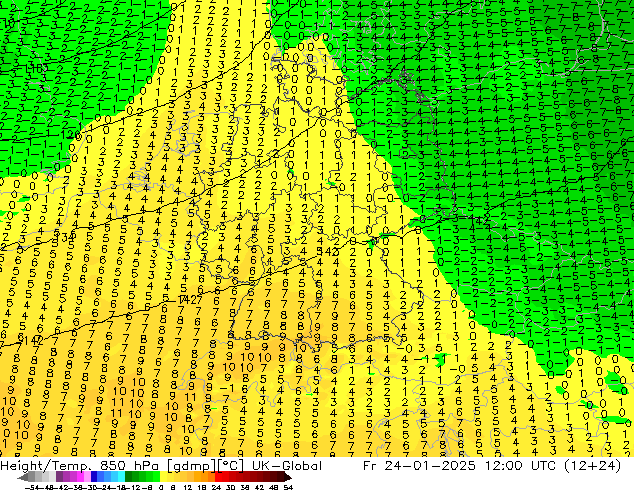634x490 pixels.
Task: Click the time "12:00 UTC"
Action: point(518,466)
